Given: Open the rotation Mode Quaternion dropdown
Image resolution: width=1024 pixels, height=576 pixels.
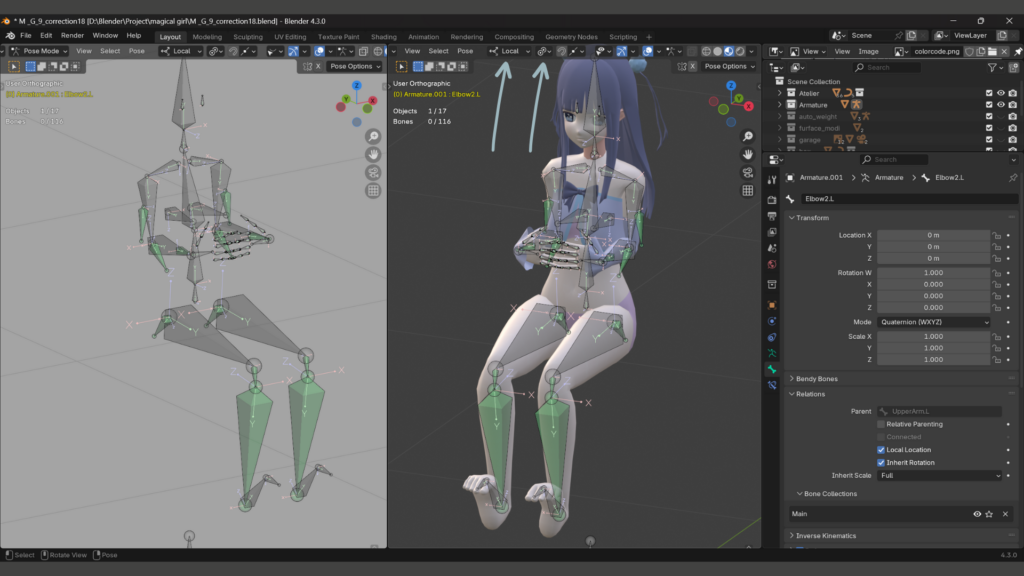Looking at the screenshot, I should coord(934,322).
